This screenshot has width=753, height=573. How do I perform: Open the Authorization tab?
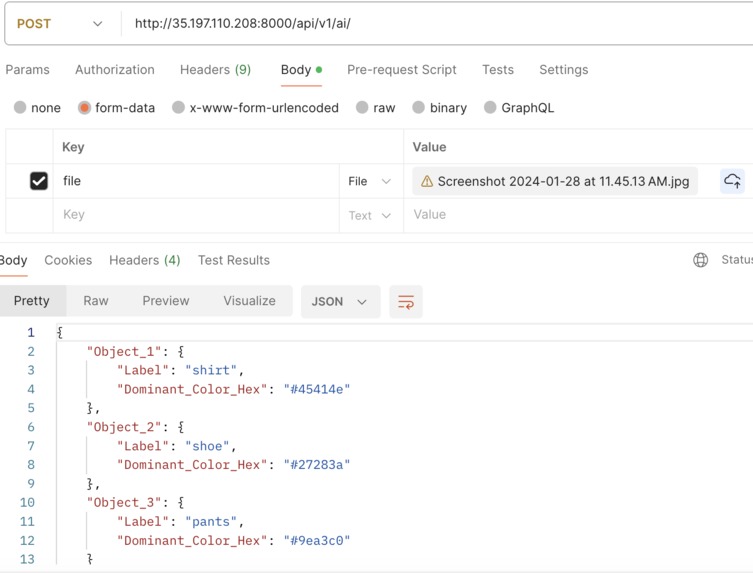(115, 70)
